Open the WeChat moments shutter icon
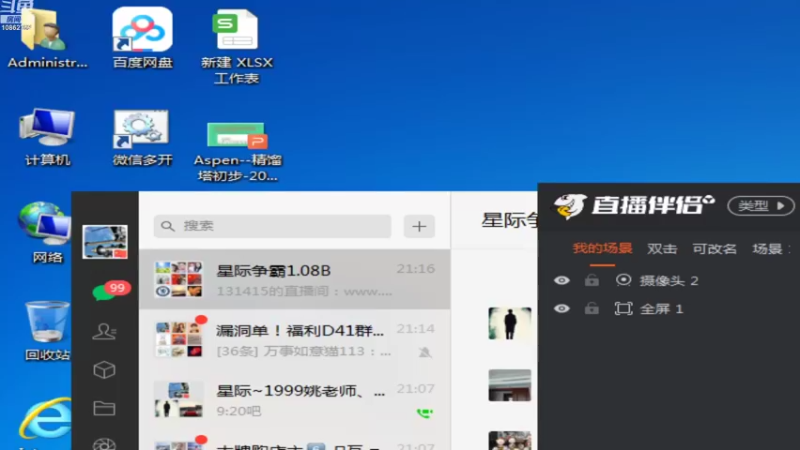 104,444
